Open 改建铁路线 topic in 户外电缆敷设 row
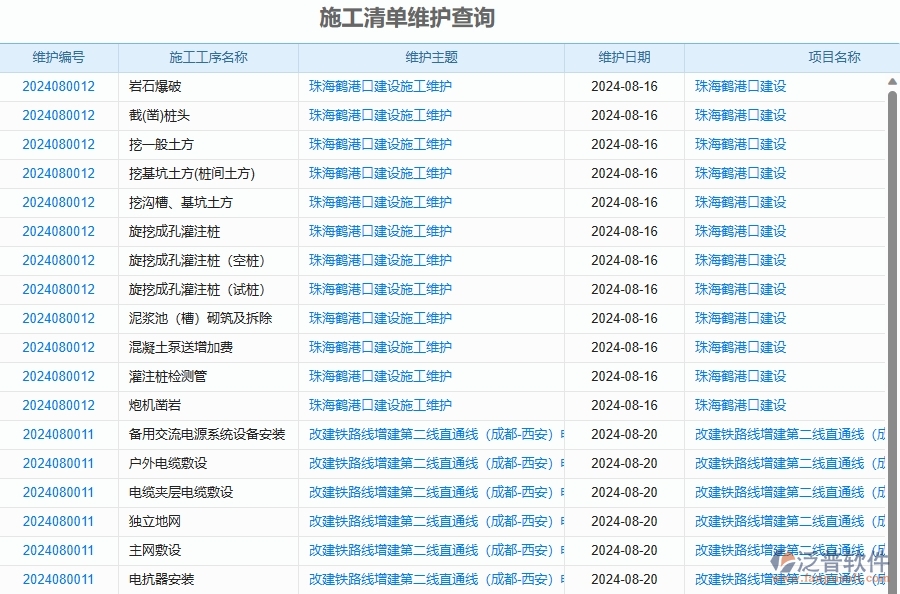Image resolution: width=900 pixels, height=594 pixels. (430, 463)
